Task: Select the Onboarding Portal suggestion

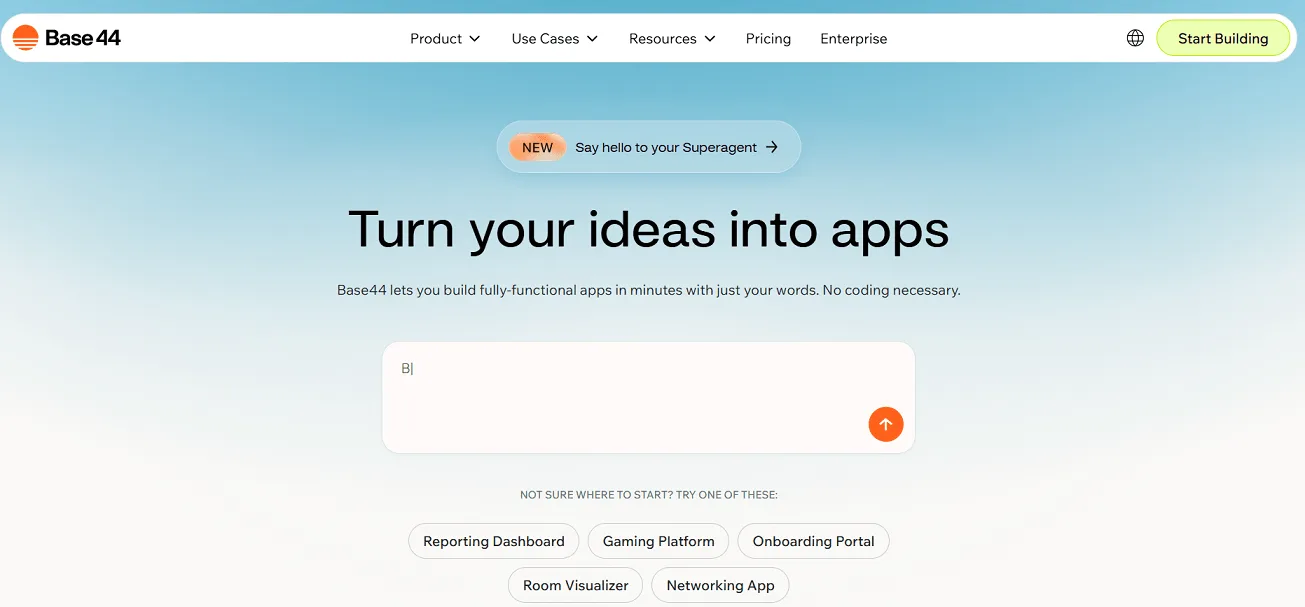Action: click(x=813, y=541)
